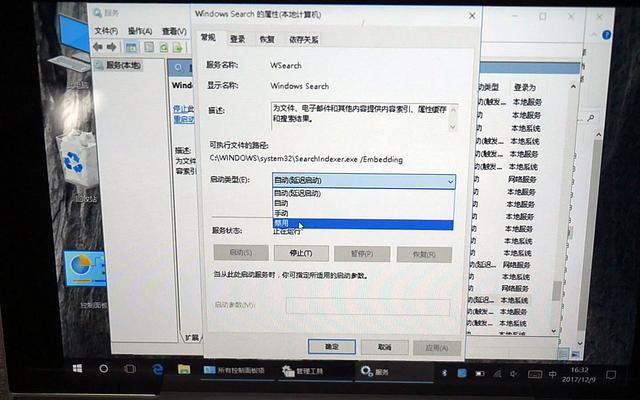Select the Control Panel desktop icon

(86, 278)
